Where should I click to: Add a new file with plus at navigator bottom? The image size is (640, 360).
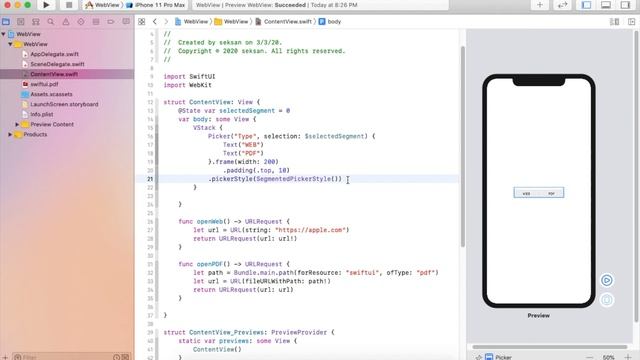(5, 357)
